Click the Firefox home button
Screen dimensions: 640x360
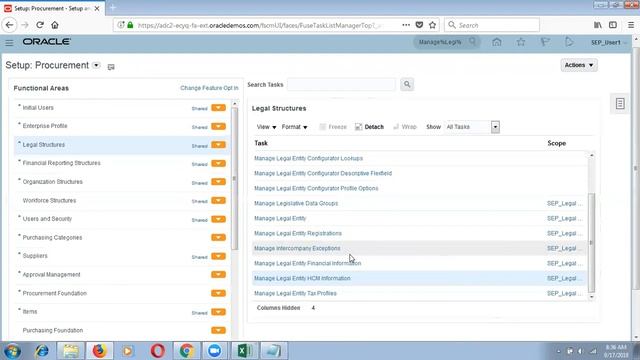pos(55,25)
